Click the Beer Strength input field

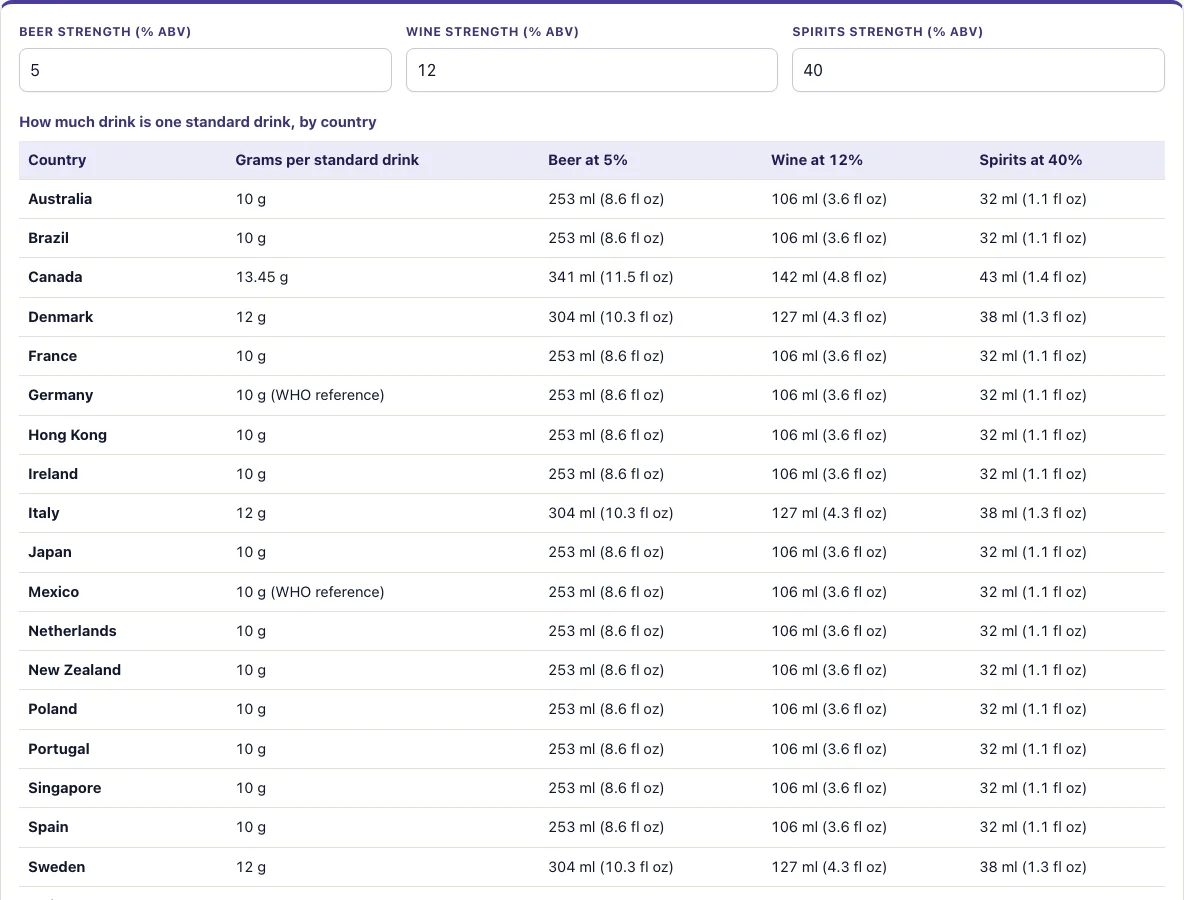pyautogui.click(x=205, y=70)
